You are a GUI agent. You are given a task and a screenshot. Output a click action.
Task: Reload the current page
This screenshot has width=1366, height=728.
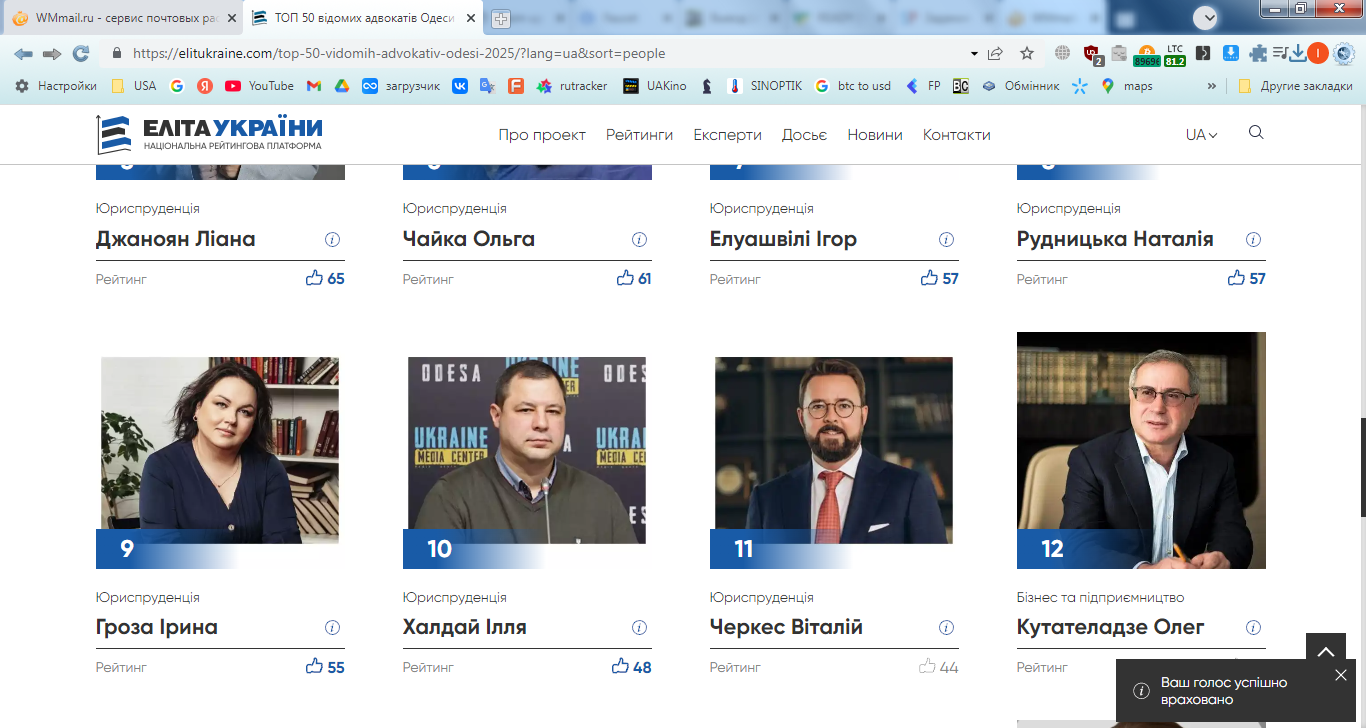81,53
